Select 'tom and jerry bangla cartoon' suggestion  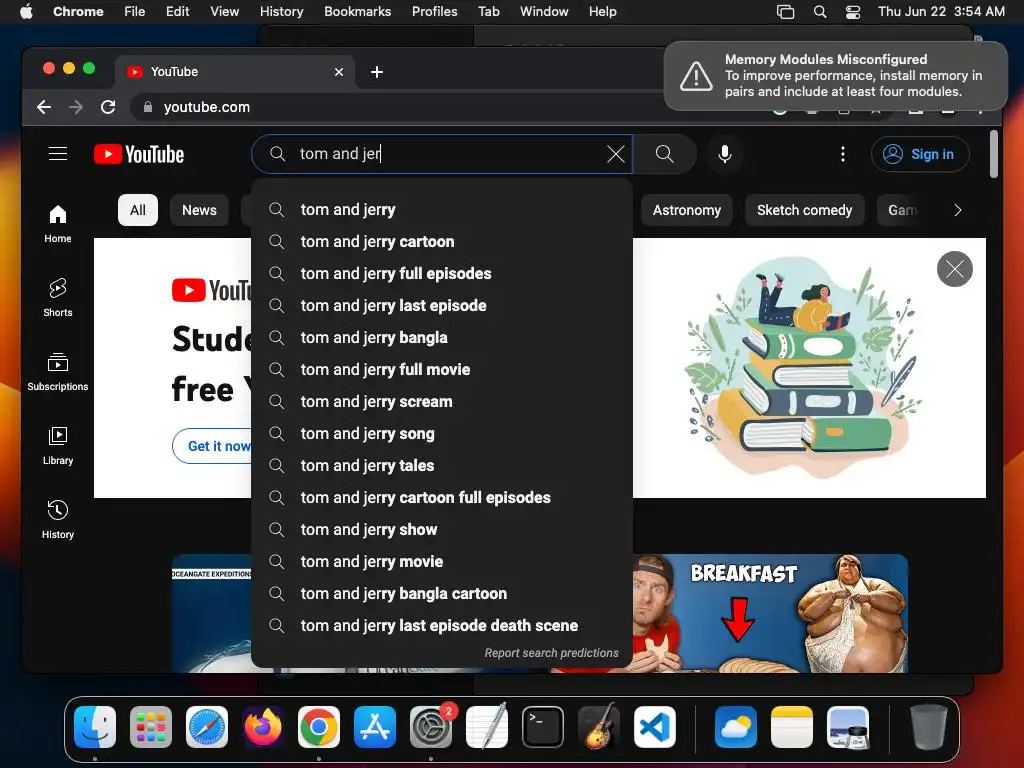click(442, 594)
